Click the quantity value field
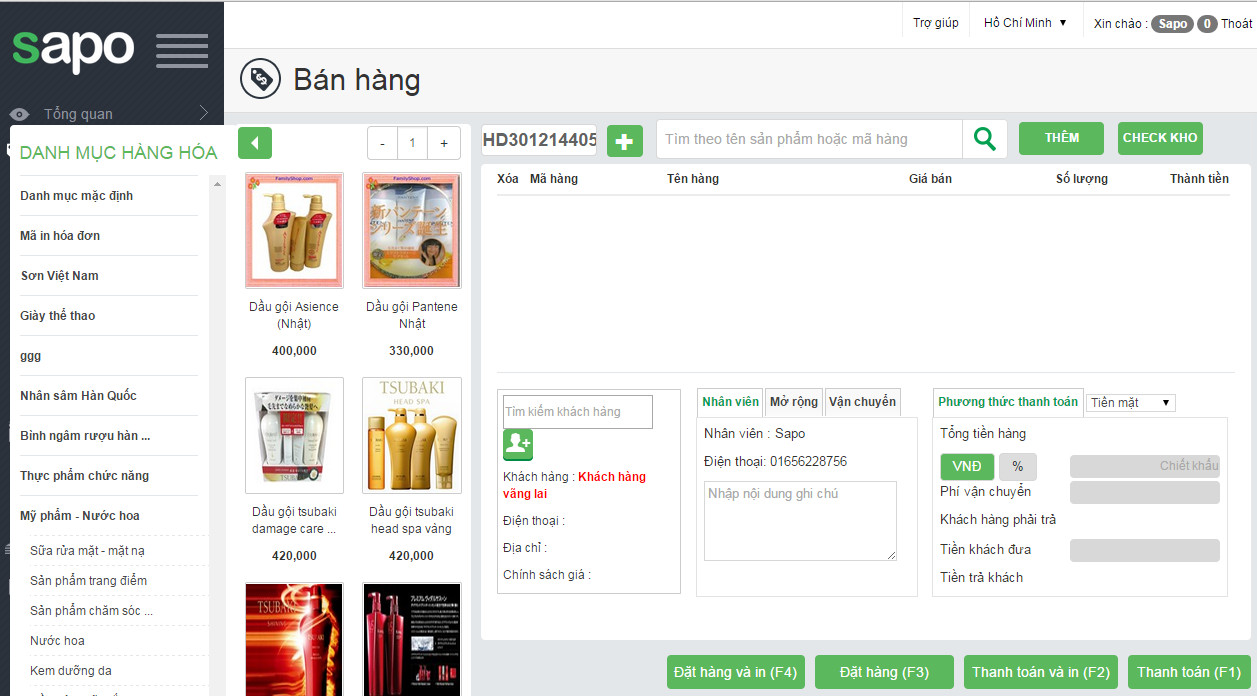The width and height of the screenshot is (1257, 696). [412, 143]
